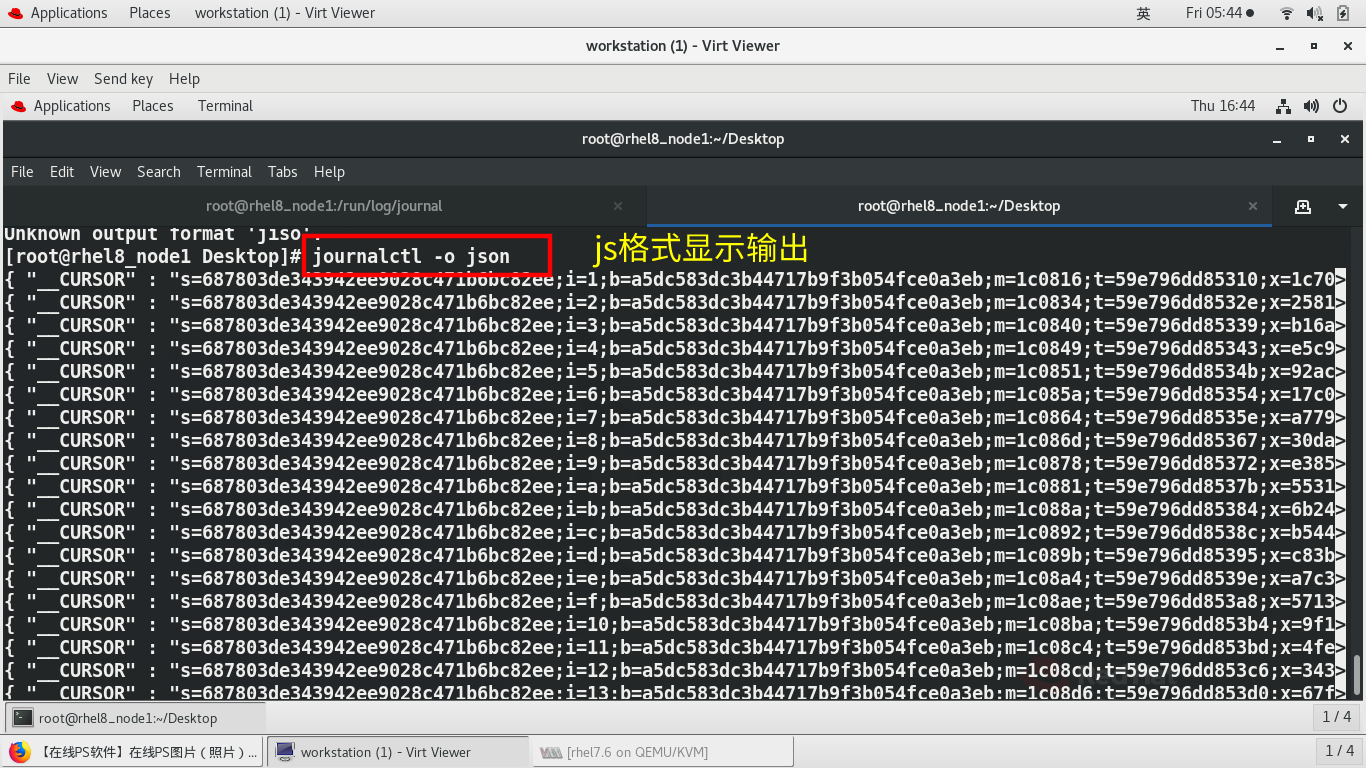Open terminal File menu
The width and height of the screenshot is (1366, 768).
coord(22,172)
